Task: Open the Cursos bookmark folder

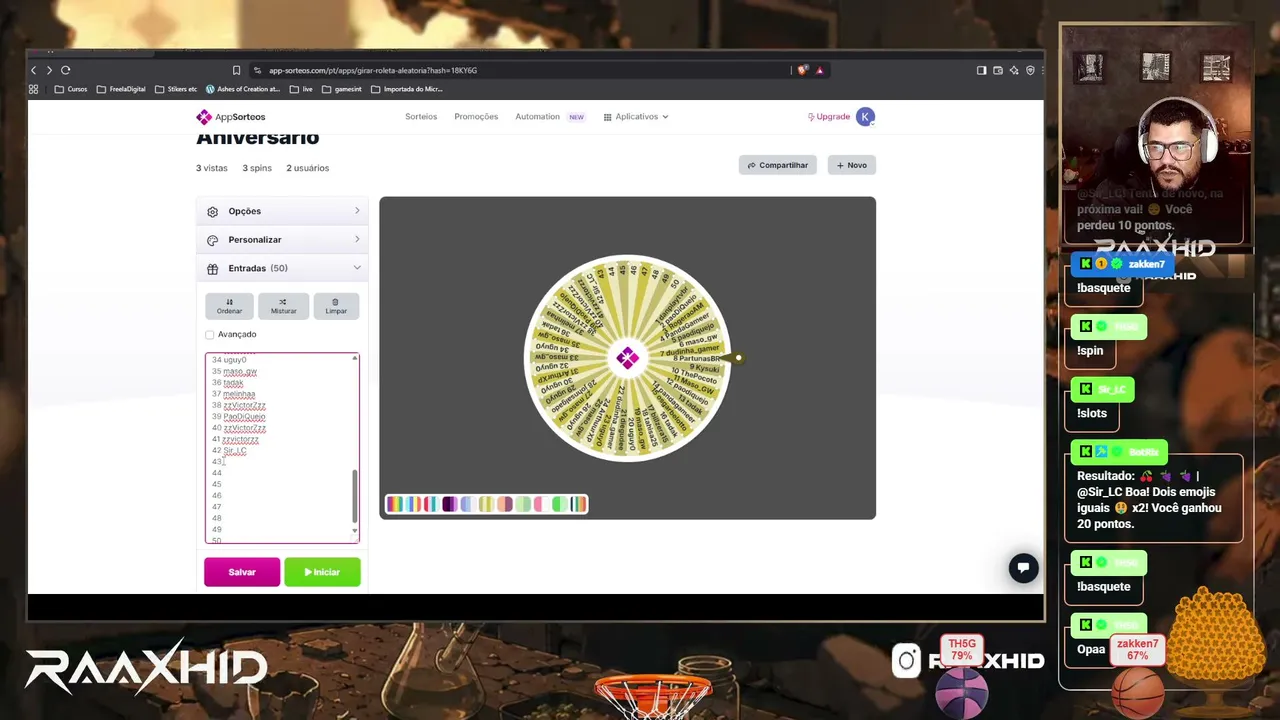Action: [x=71, y=89]
